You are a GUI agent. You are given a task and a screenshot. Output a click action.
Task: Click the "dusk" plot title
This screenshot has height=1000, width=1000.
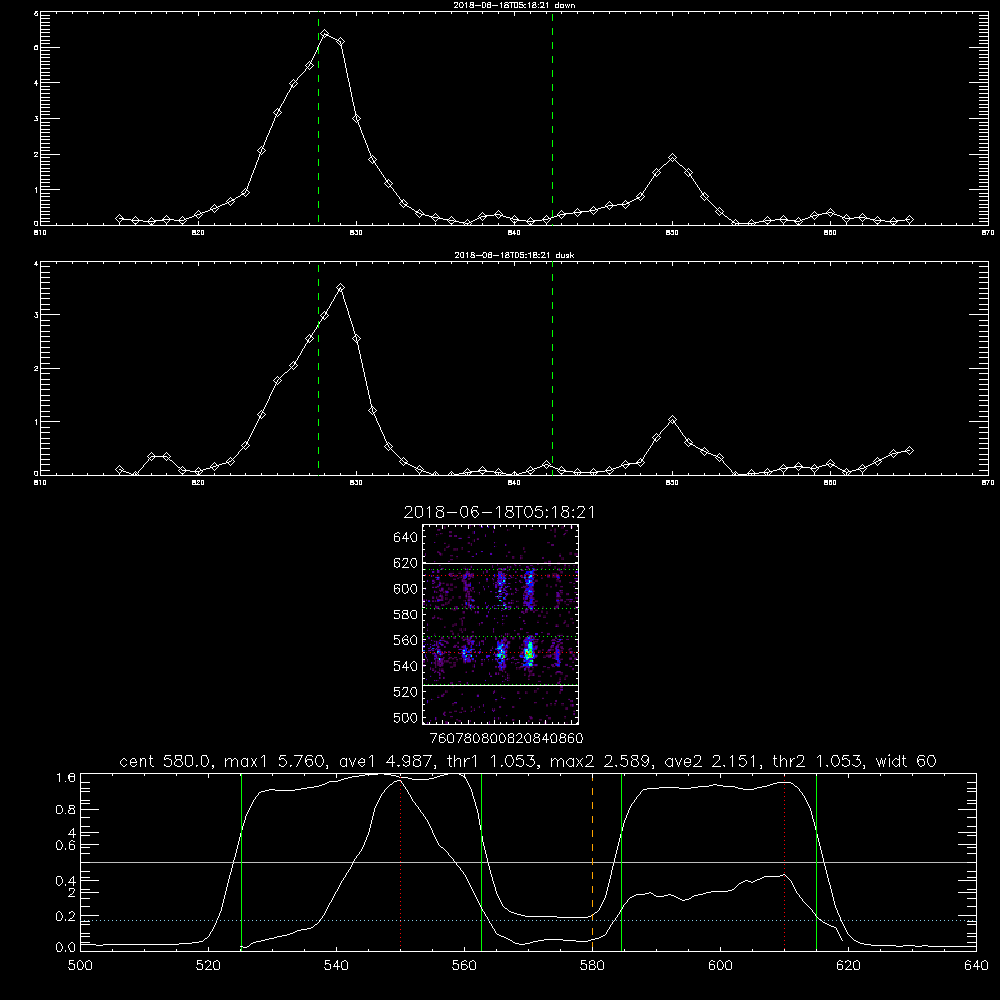pyautogui.click(x=514, y=255)
